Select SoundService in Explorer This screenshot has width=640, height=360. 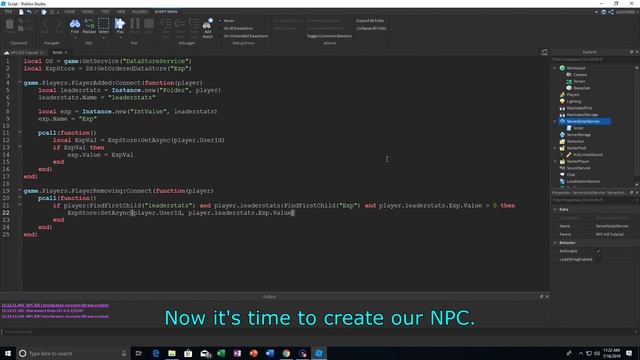[578, 168]
